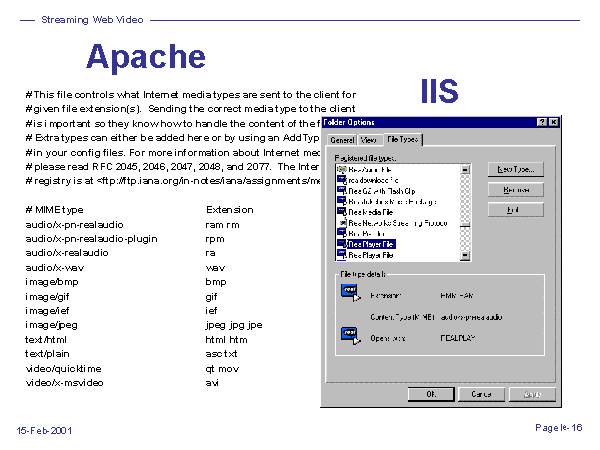The height and width of the screenshot is (450, 600).
Task: Close the Folder Options dialog window
Action: click(x=553, y=122)
